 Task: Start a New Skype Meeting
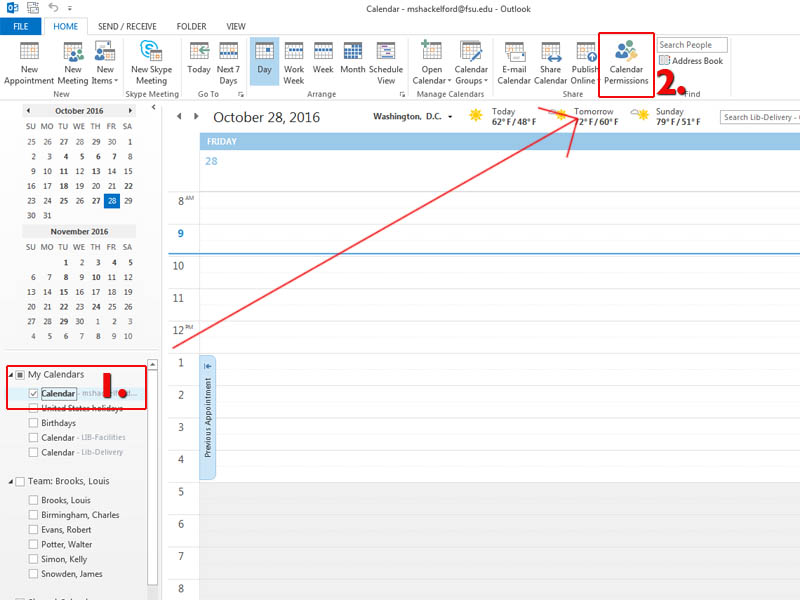(151, 63)
